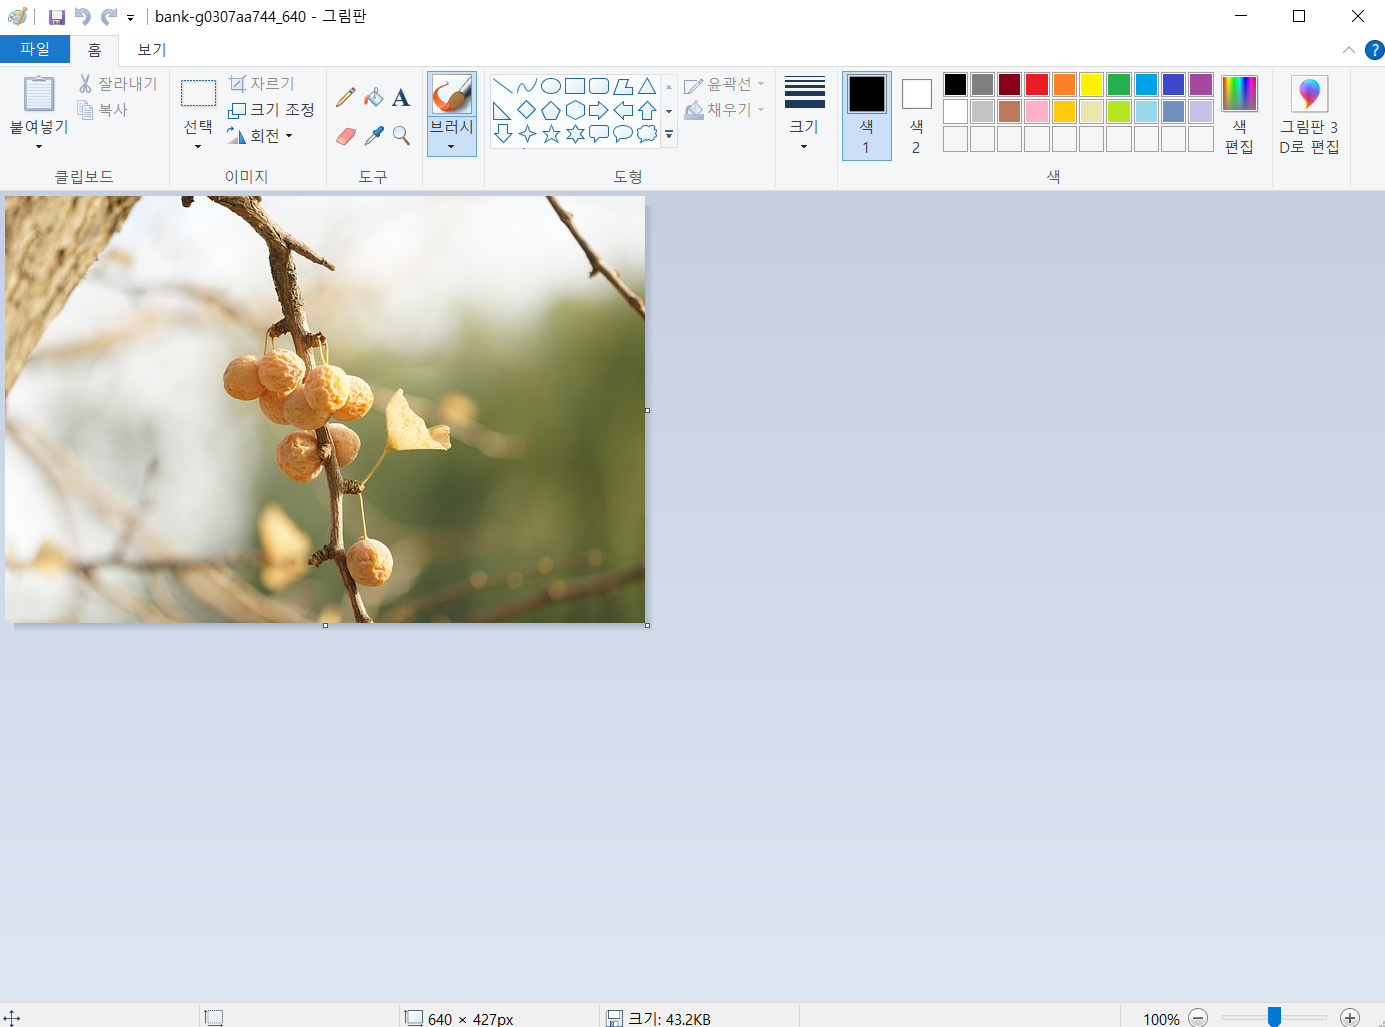Choose the Hexagon shape
The height and width of the screenshot is (1027, 1385).
pyautogui.click(x=575, y=110)
